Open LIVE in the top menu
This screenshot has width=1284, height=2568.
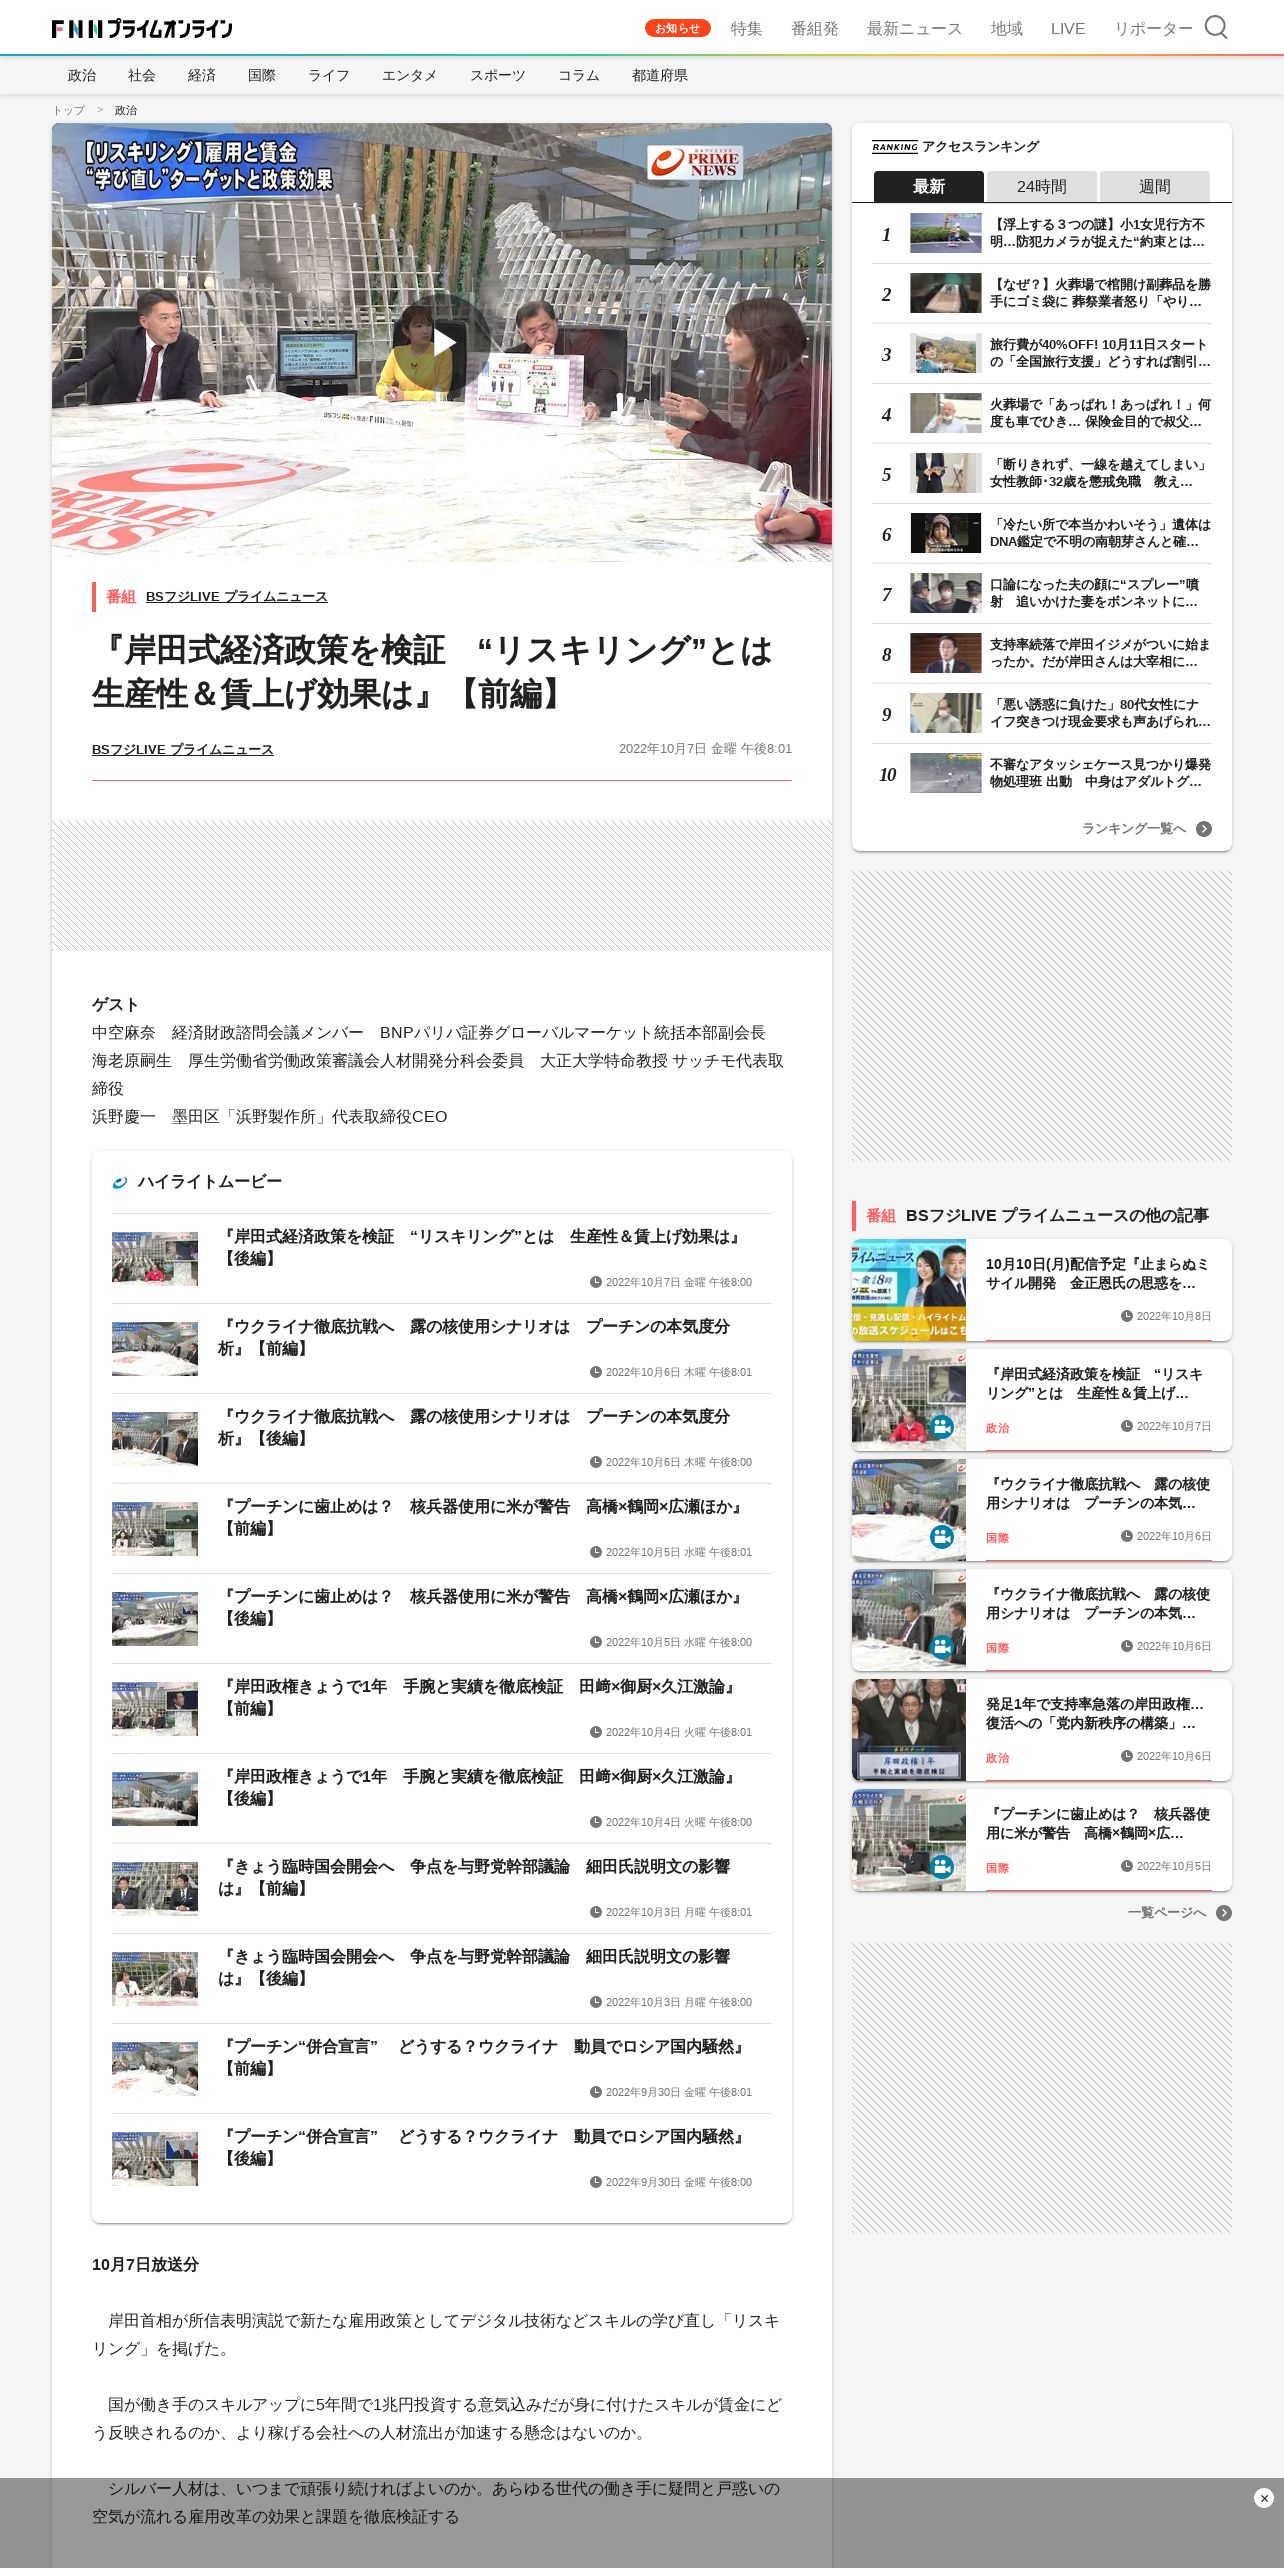point(1067,29)
